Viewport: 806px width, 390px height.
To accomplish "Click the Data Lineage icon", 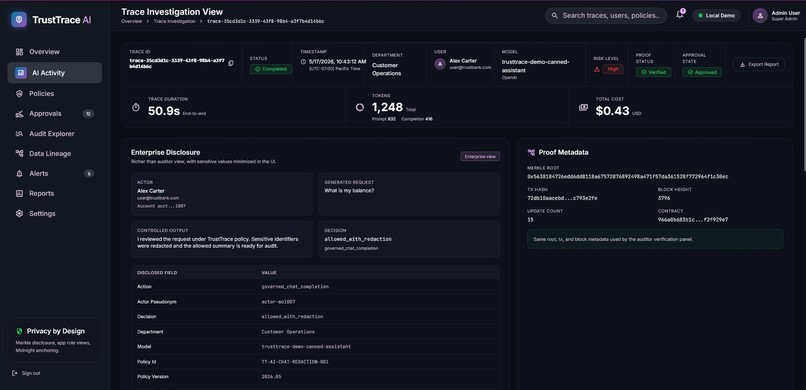I will point(20,154).
